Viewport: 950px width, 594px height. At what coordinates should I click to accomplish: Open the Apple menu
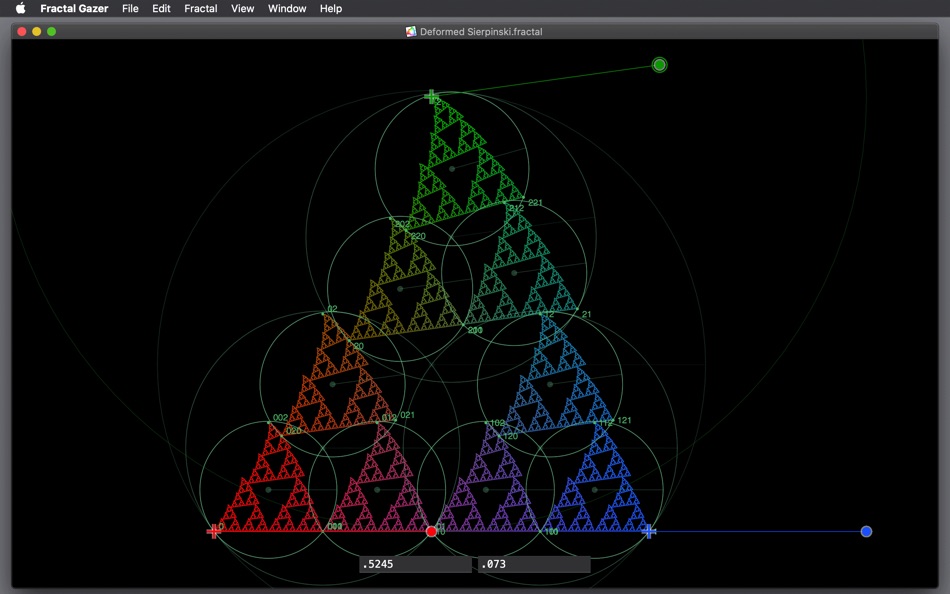[x=21, y=8]
